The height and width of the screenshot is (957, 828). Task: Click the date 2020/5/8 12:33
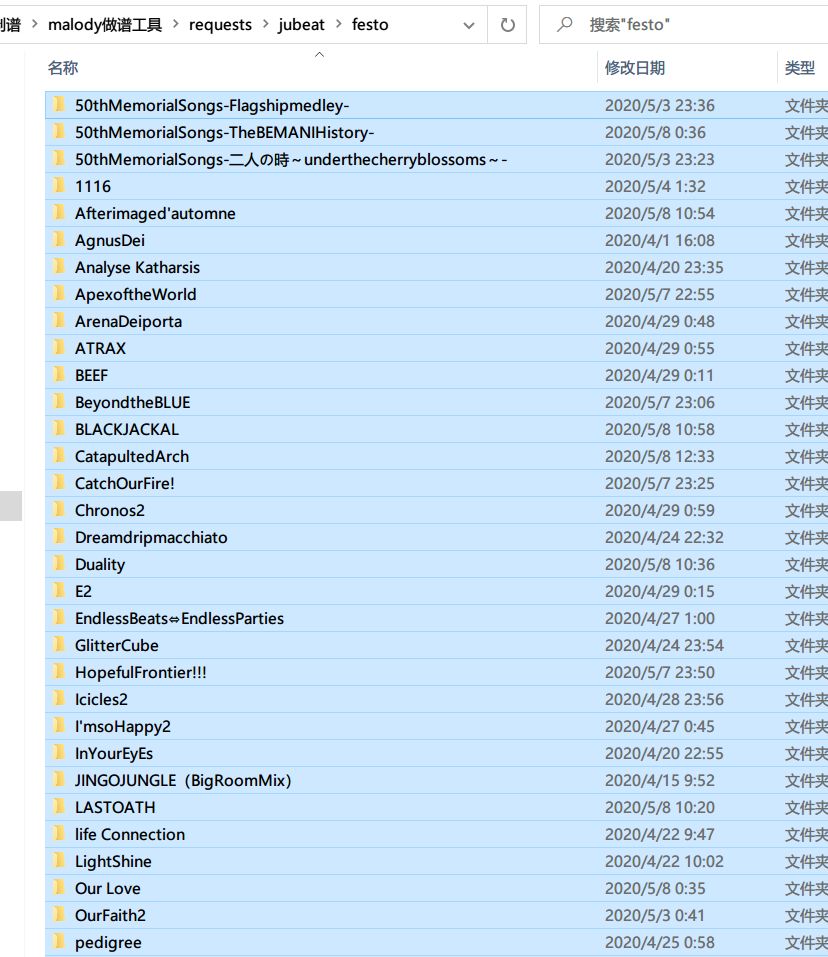point(660,457)
